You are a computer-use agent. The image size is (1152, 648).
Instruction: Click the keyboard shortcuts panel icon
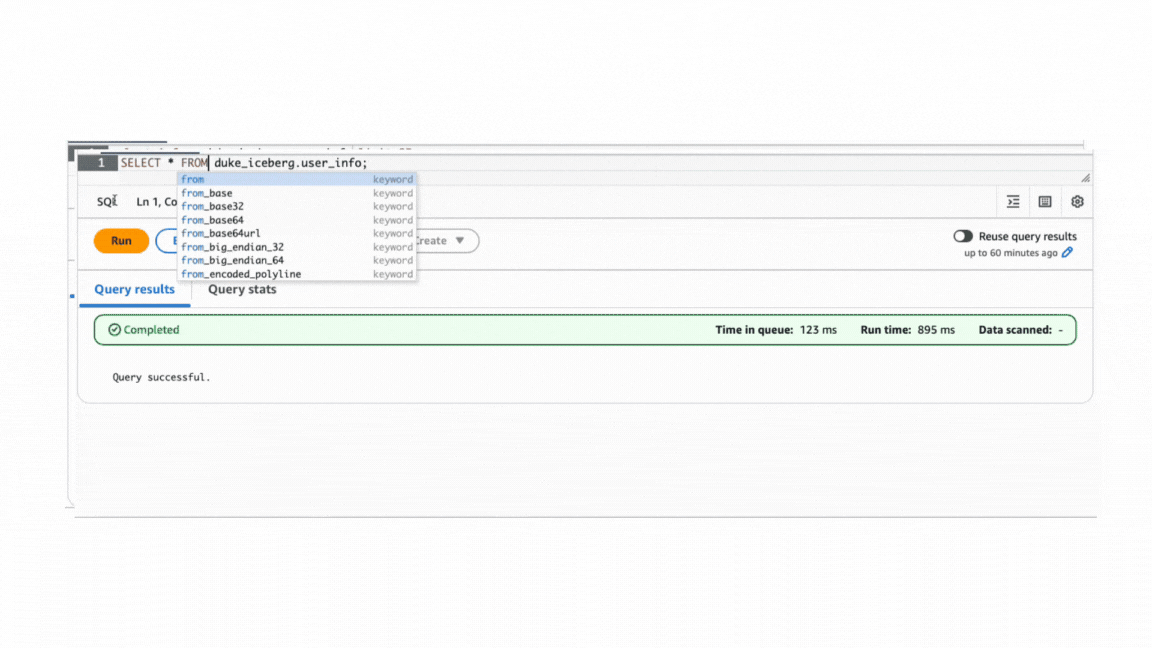pyautogui.click(x=1045, y=201)
